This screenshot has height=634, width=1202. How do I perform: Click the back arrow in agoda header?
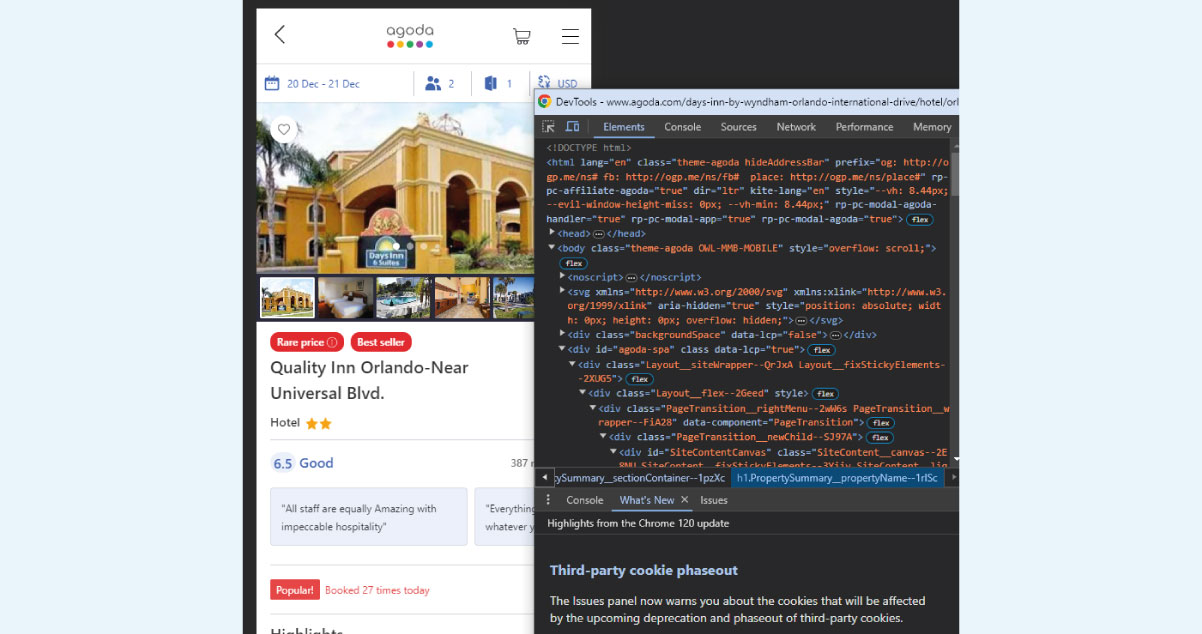[x=279, y=34]
